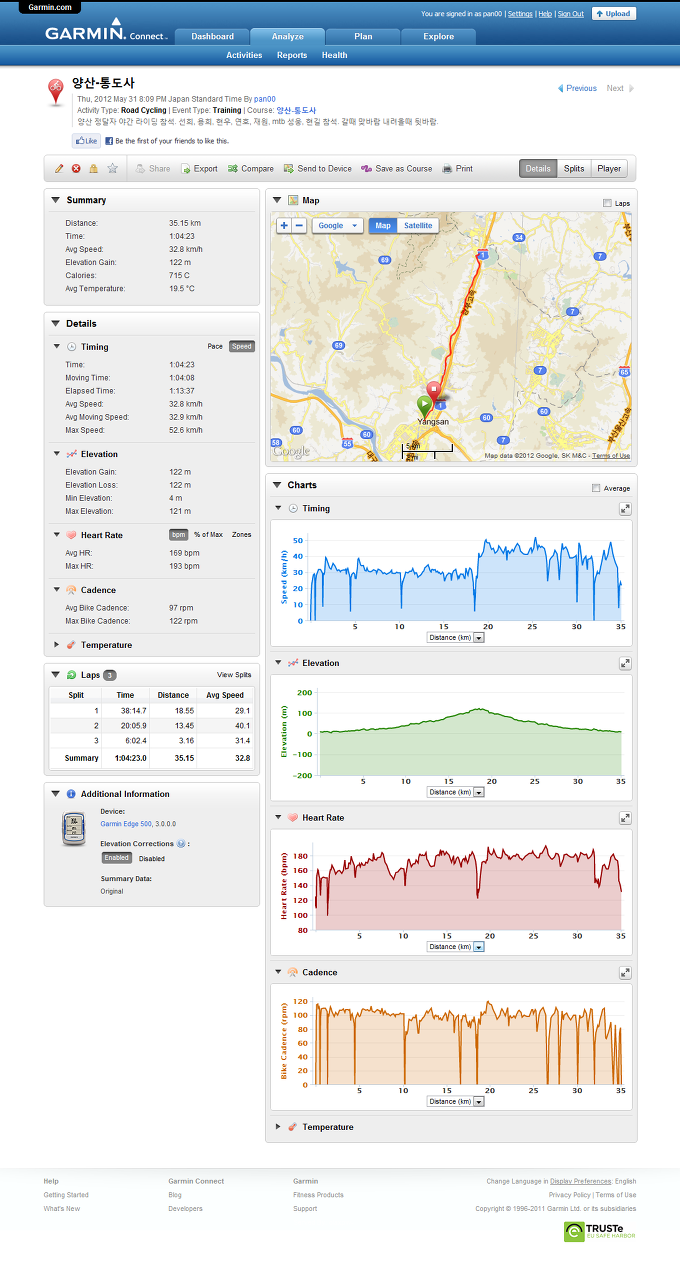680x1264 pixels.
Task: Open the Plan tab
Action: (x=363, y=37)
